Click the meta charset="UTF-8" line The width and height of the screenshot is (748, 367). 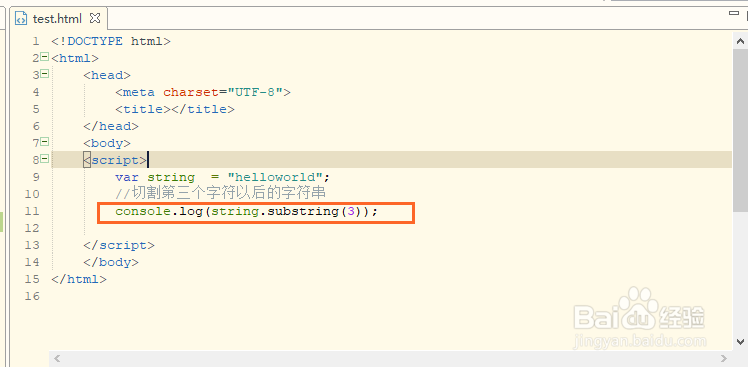tap(203, 92)
